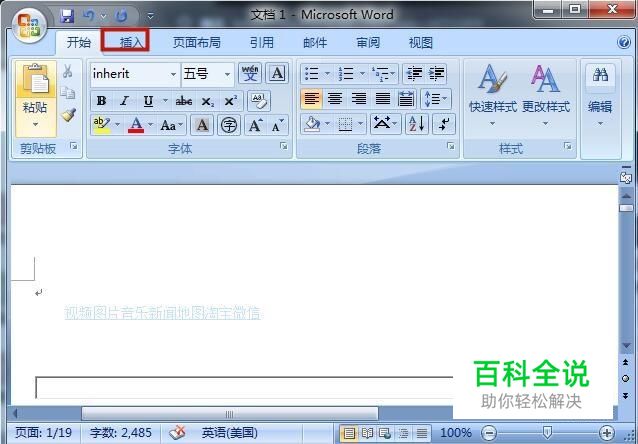Customize Quick Access Toolbar dropdown

(151, 16)
